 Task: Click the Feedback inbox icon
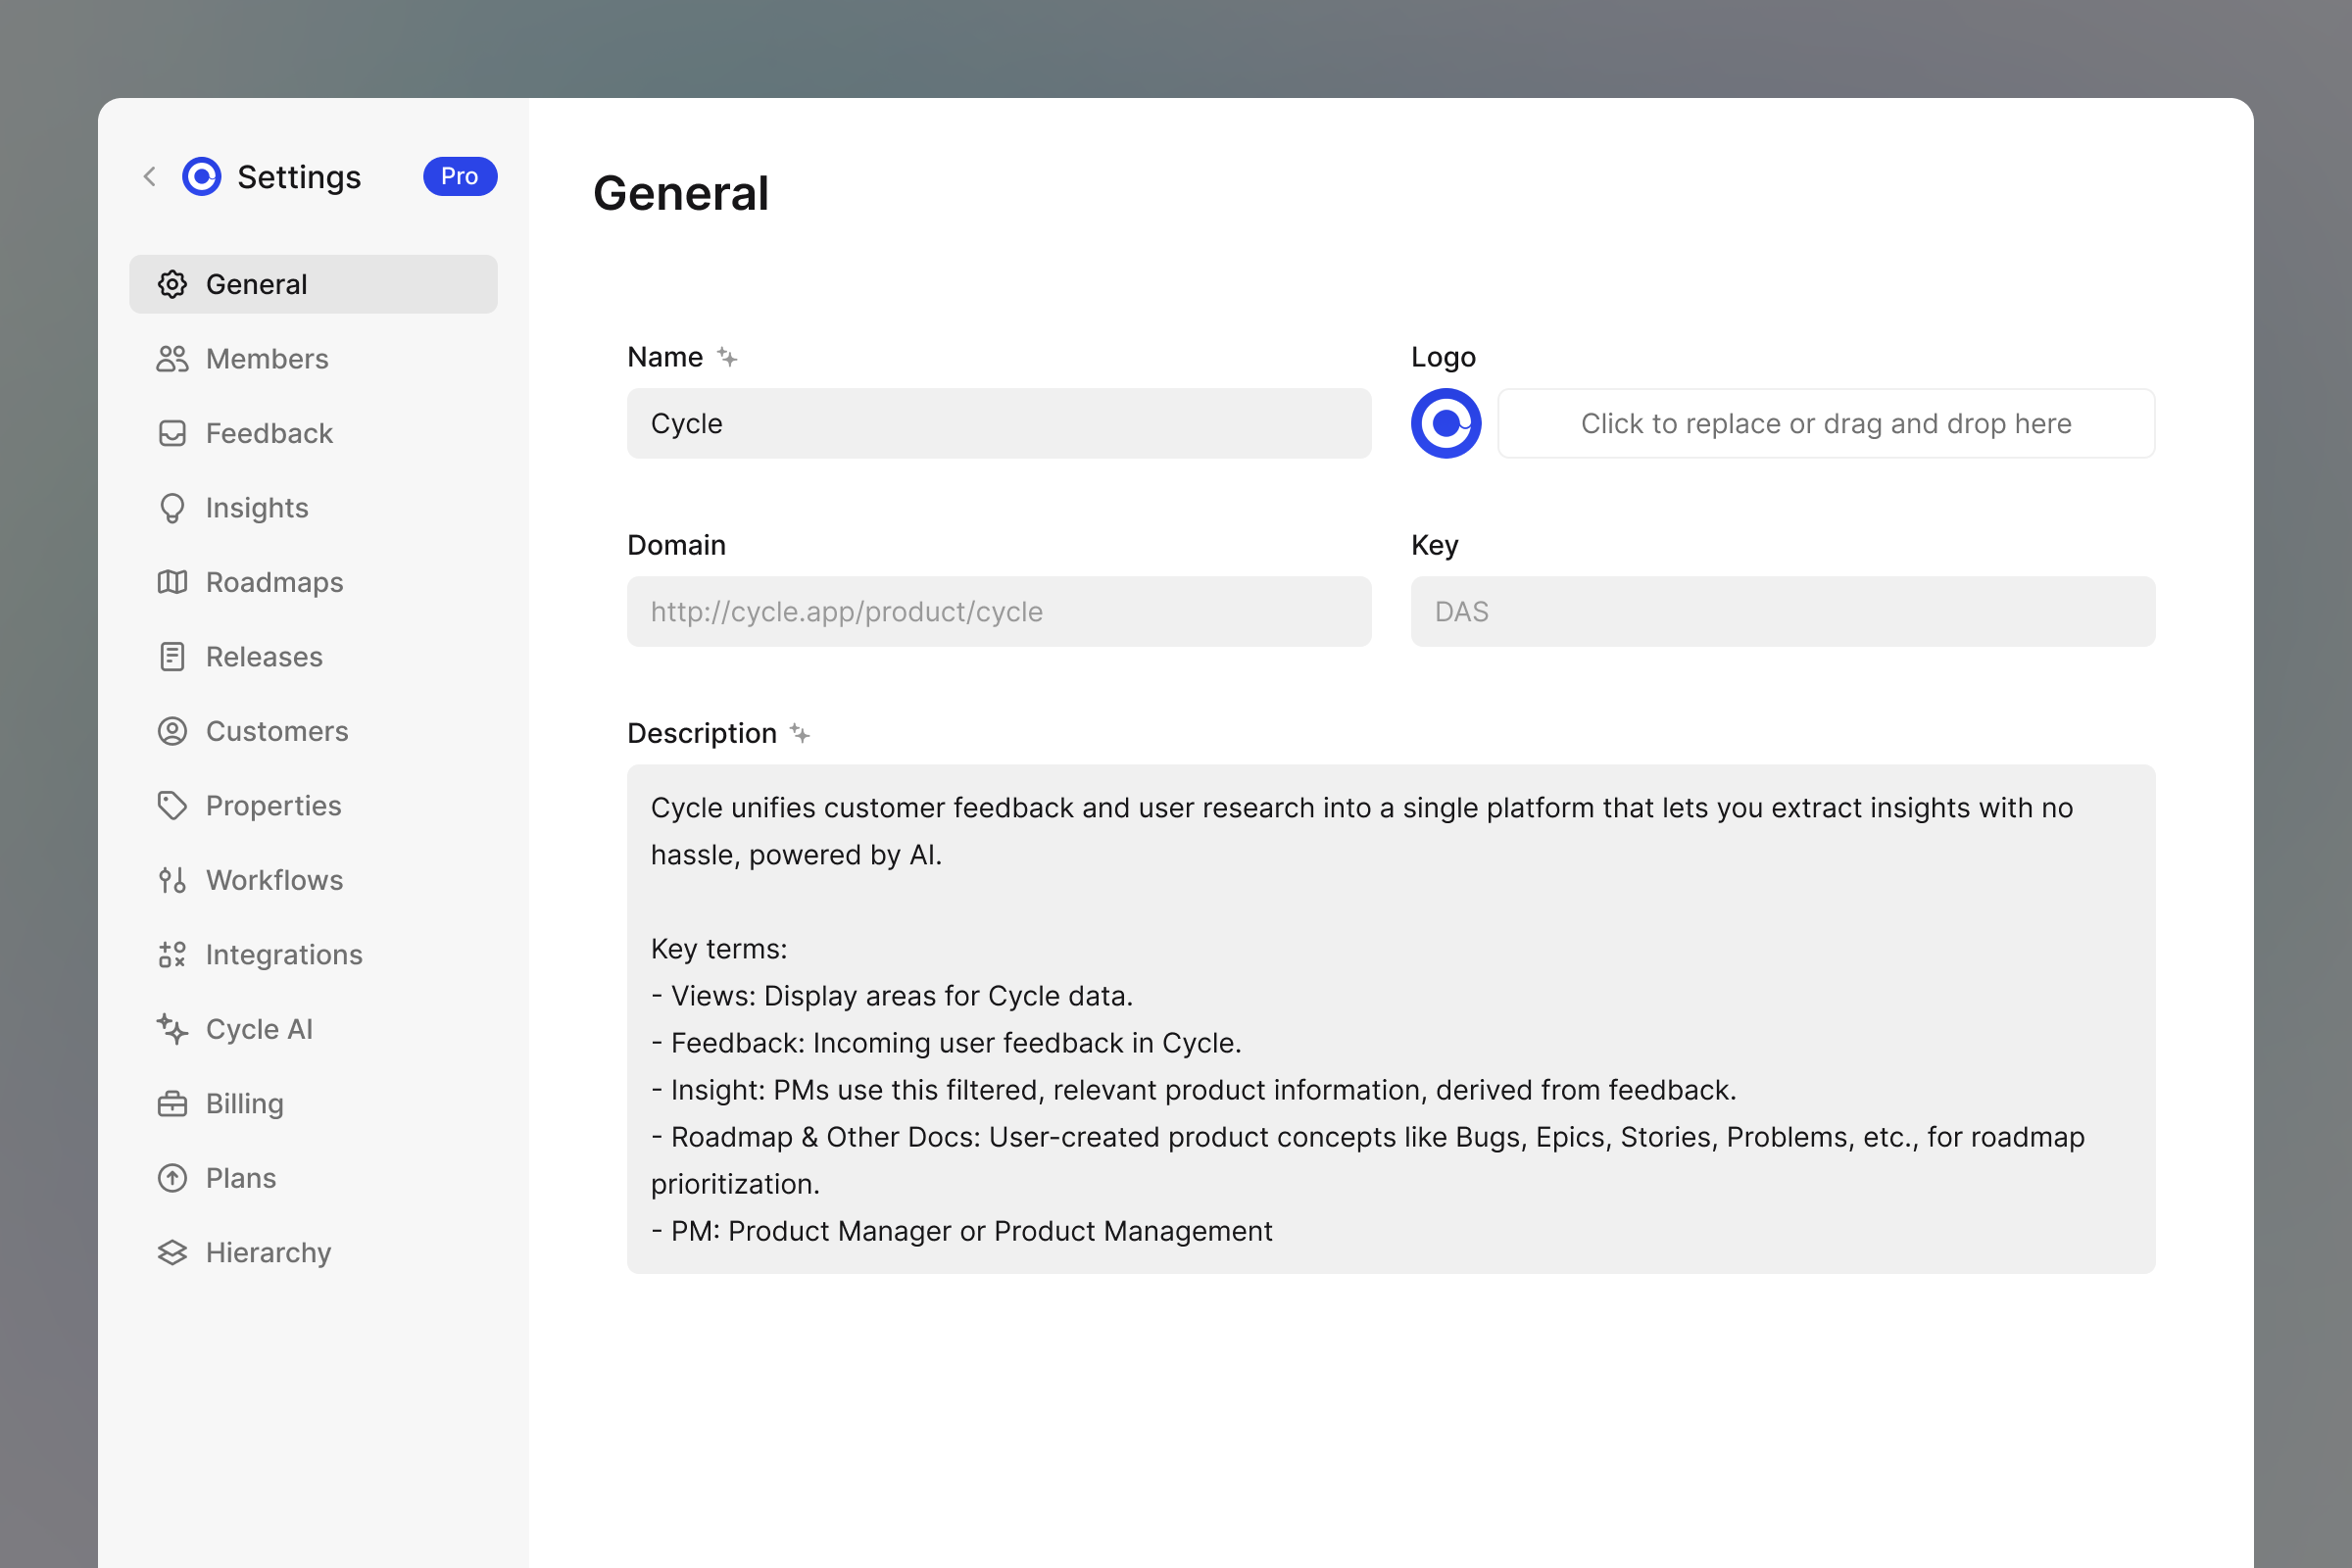172,433
